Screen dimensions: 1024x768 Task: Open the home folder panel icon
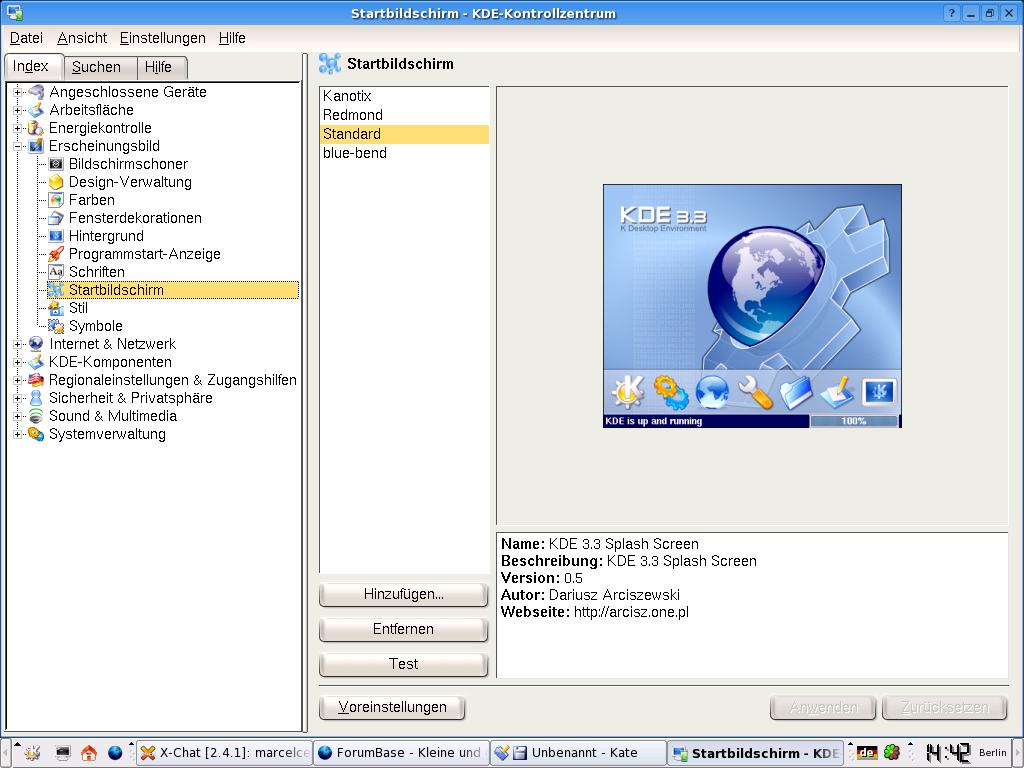(89, 753)
